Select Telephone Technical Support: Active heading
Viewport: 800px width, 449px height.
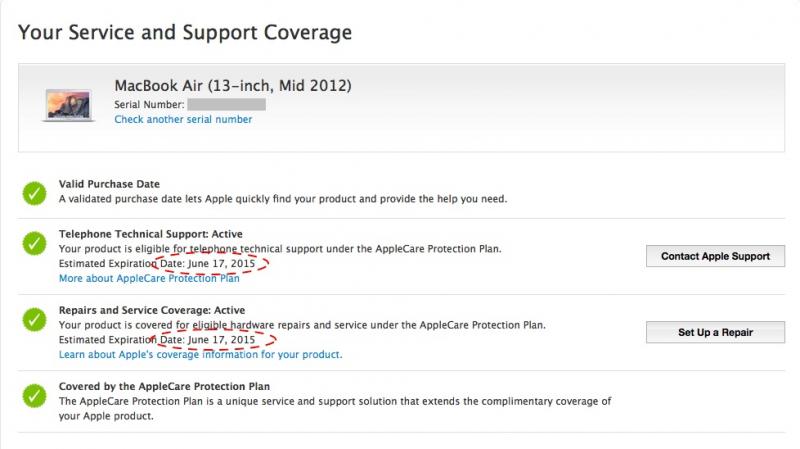point(151,234)
